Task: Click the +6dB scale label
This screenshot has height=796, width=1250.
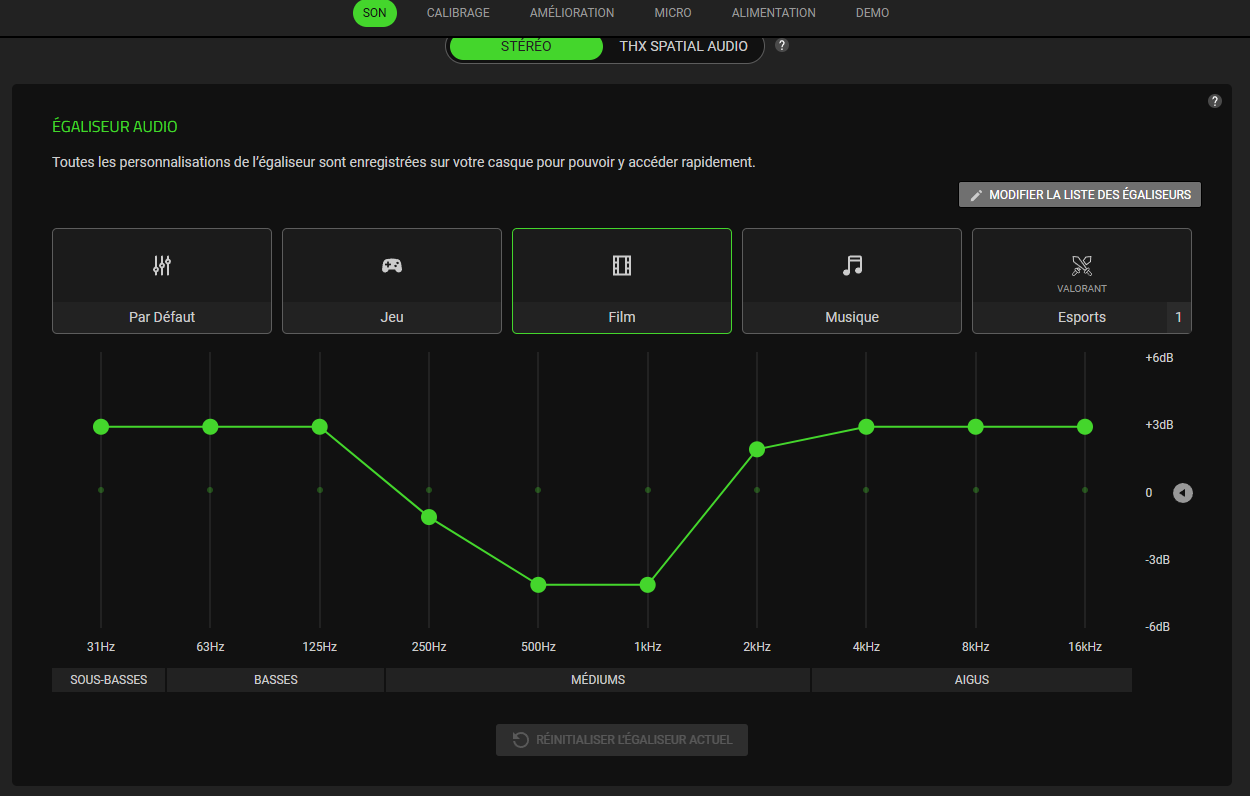Action: (x=1159, y=358)
